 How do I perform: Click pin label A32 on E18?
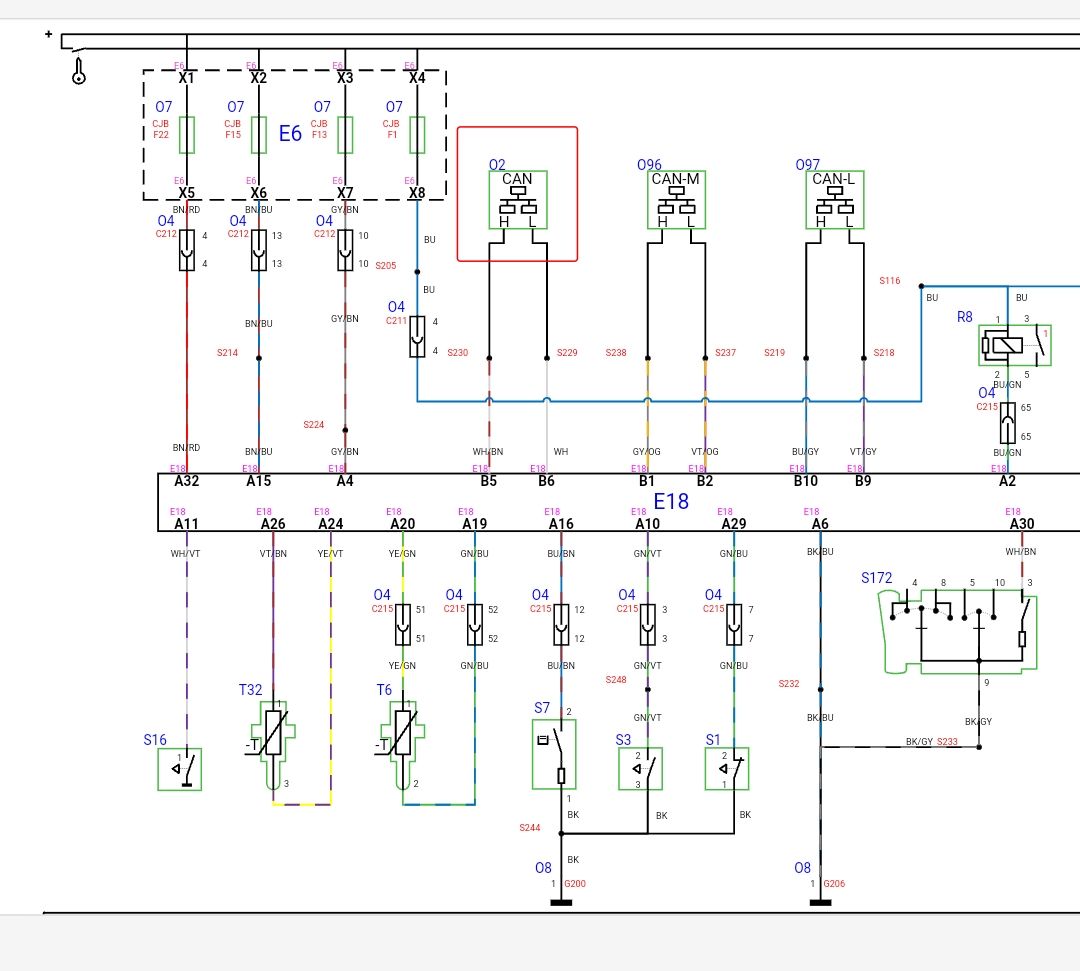[x=187, y=481]
